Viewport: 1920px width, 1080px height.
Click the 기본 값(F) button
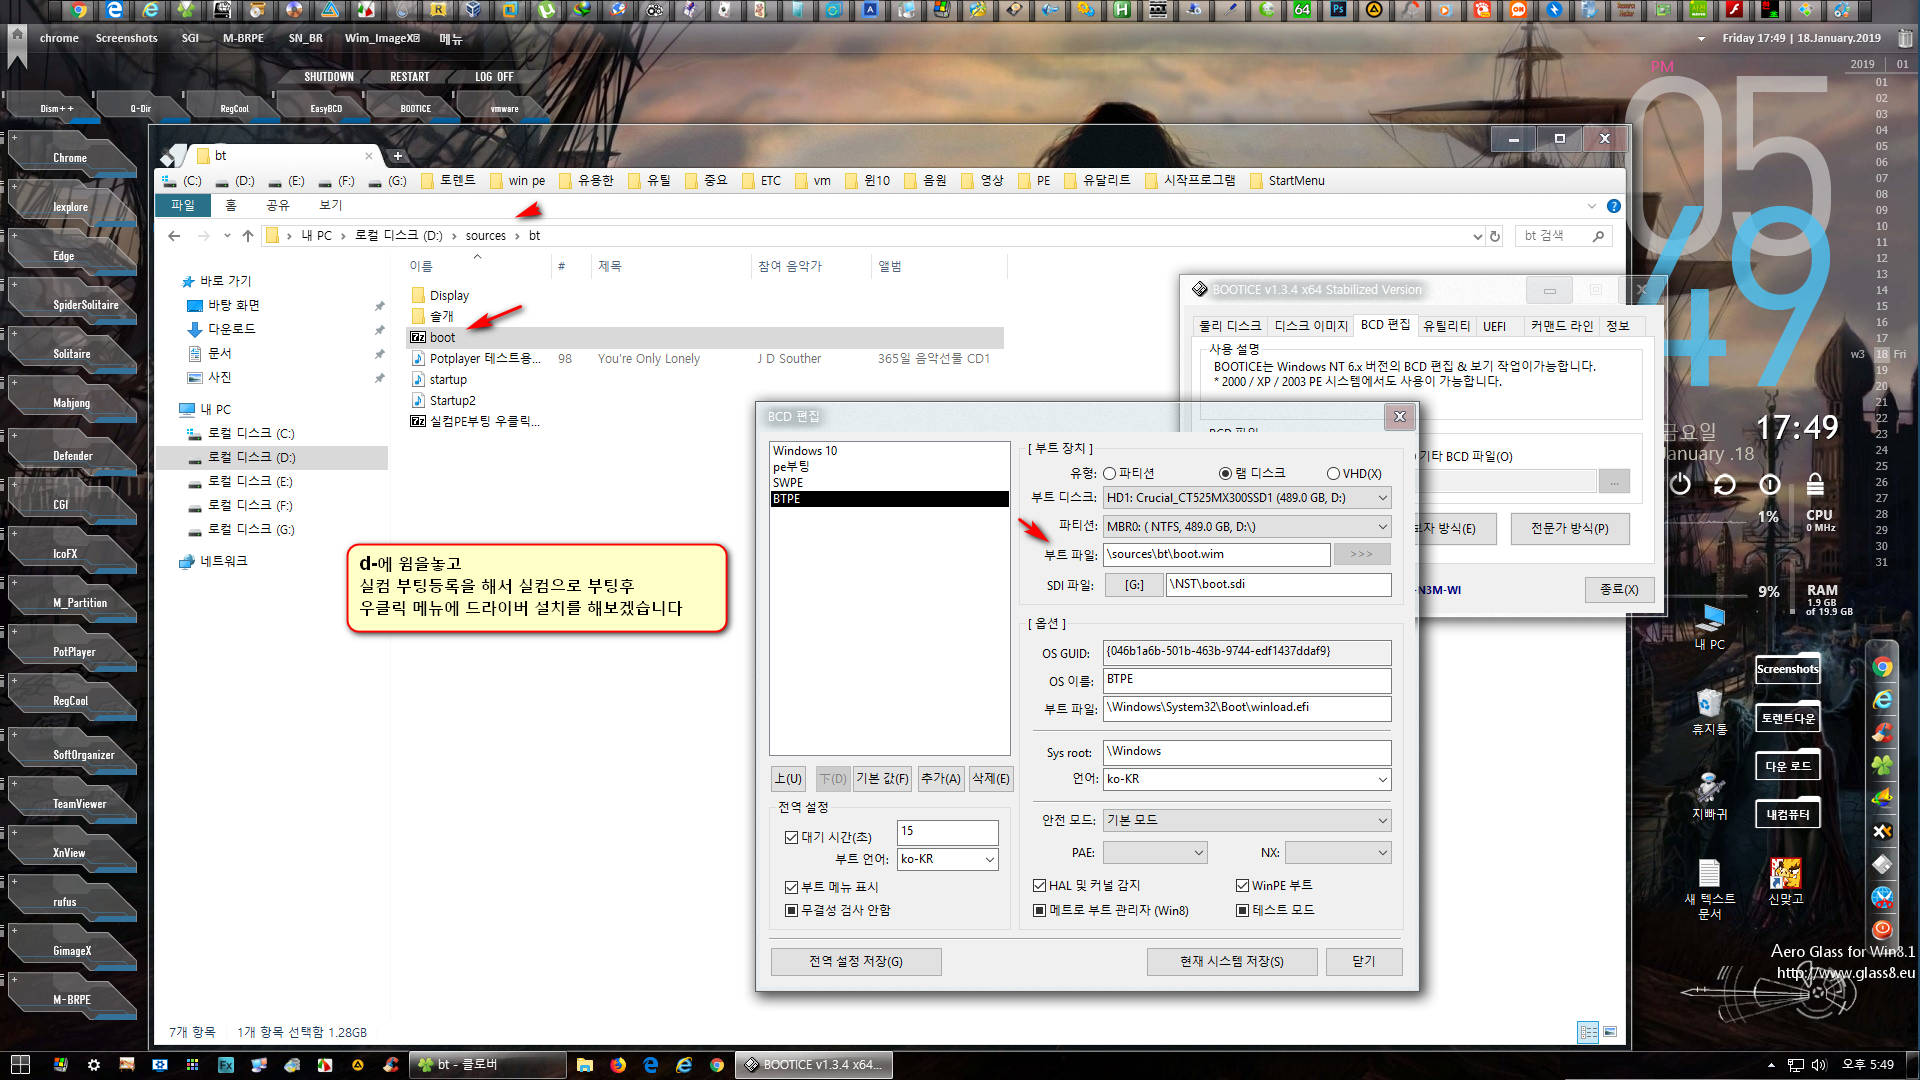pyautogui.click(x=883, y=779)
